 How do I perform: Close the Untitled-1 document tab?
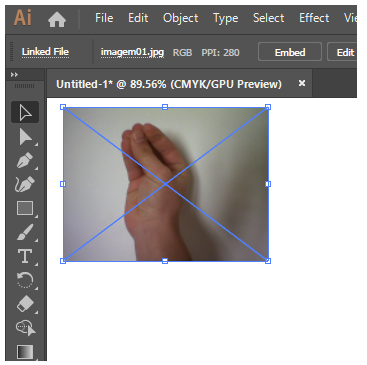(x=302, y=83)
